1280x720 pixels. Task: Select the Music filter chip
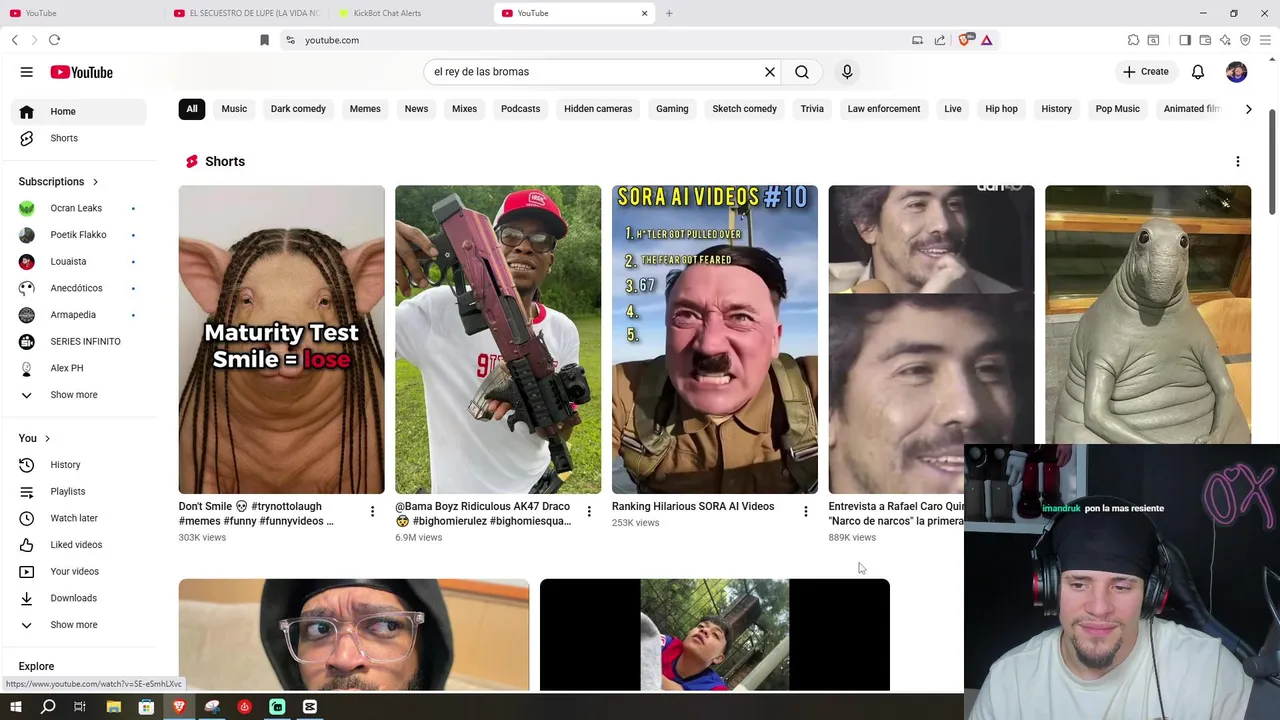pos(234,109)
